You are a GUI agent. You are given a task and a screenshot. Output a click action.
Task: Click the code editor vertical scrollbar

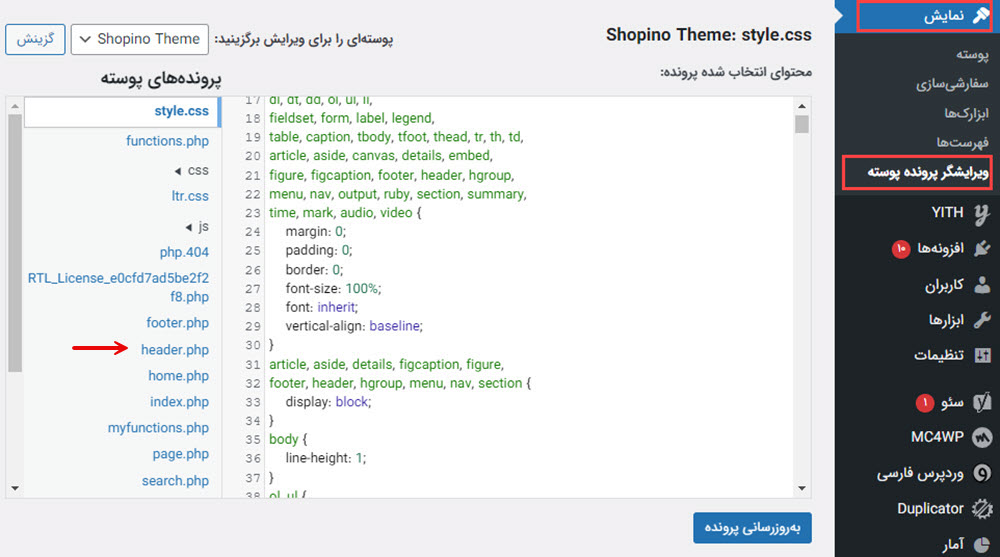pos(802,300)
